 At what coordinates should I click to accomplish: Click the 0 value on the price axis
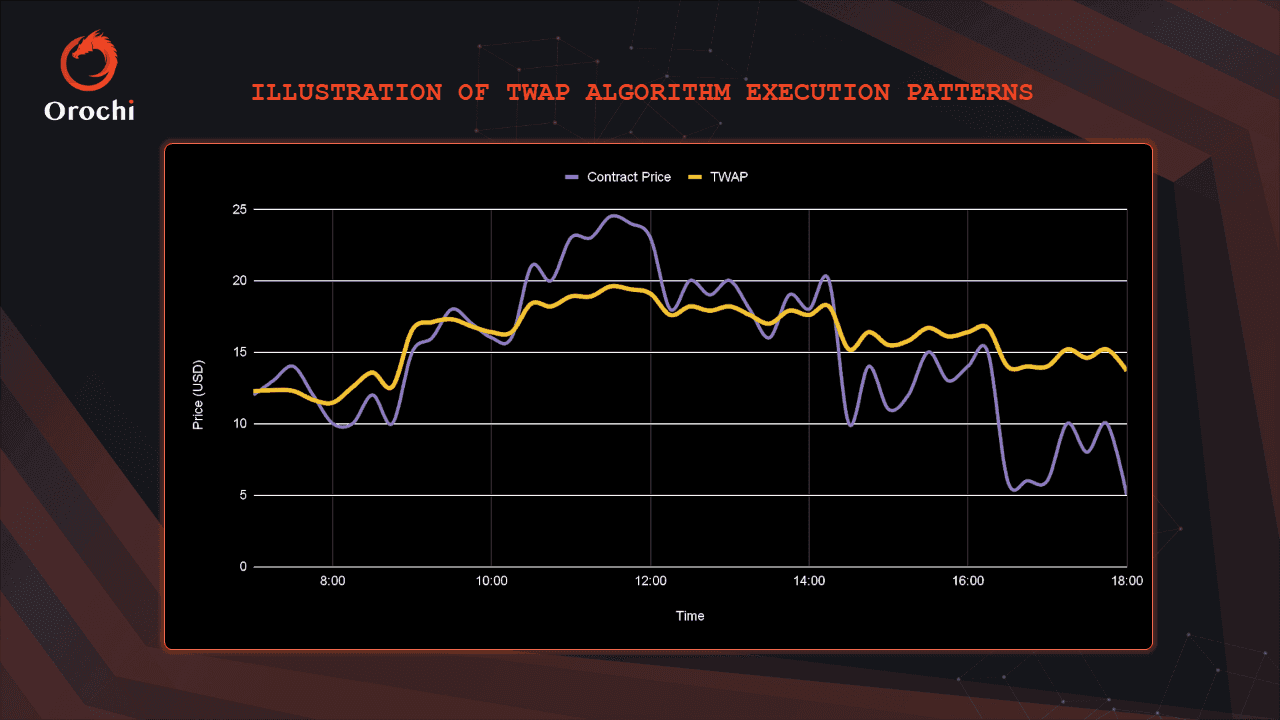point(242,567)
